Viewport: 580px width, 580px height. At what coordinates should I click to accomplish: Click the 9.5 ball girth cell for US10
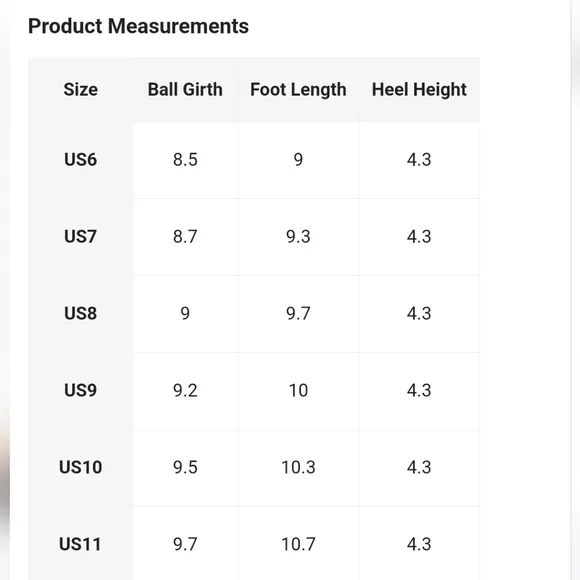185,468
